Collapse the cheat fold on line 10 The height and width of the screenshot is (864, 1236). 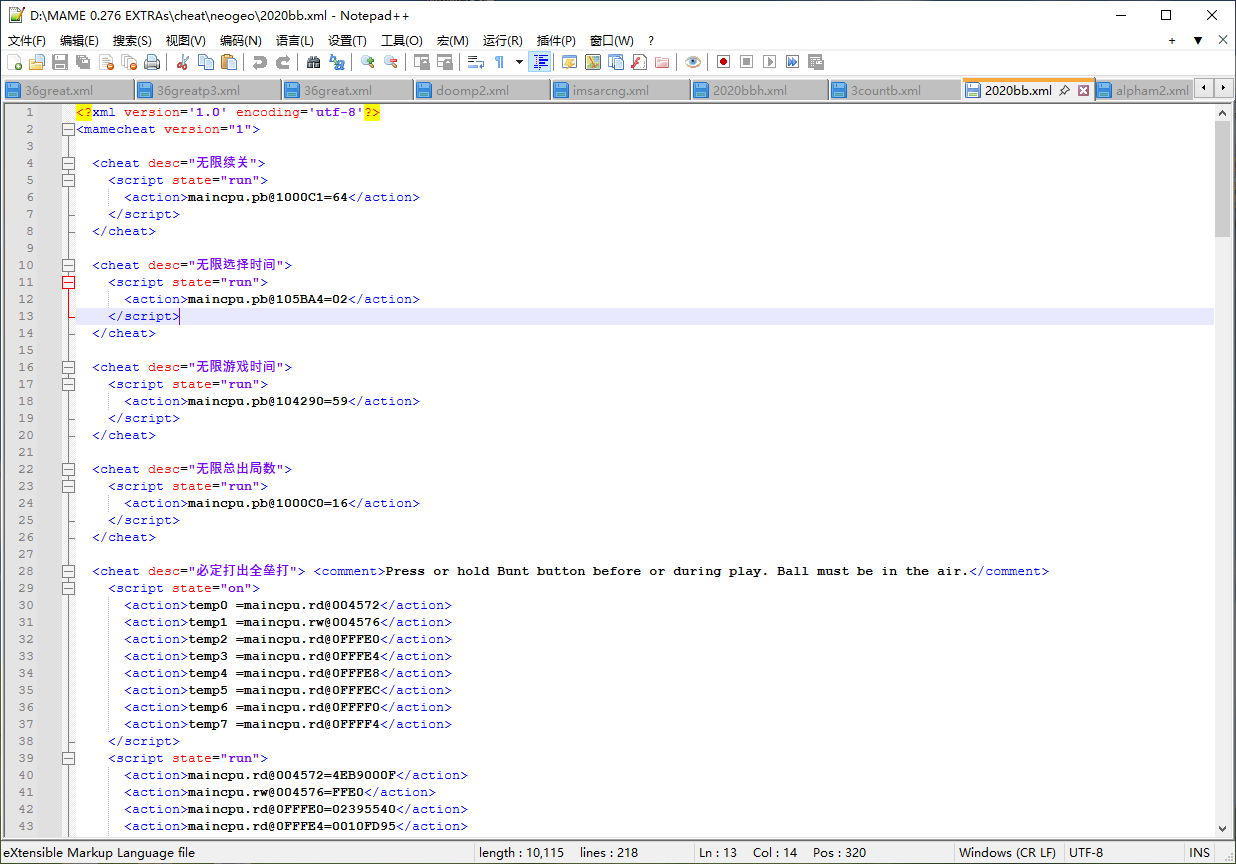[67, 265]
